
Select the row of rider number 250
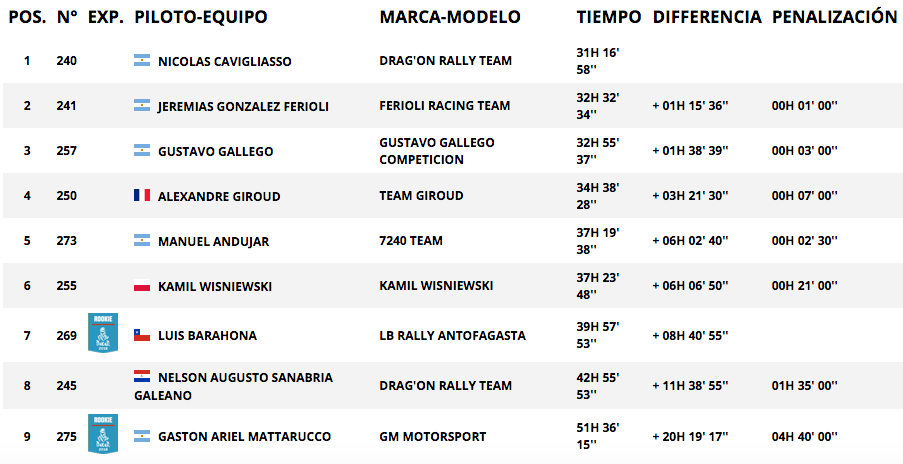click(x=452, y=196)
